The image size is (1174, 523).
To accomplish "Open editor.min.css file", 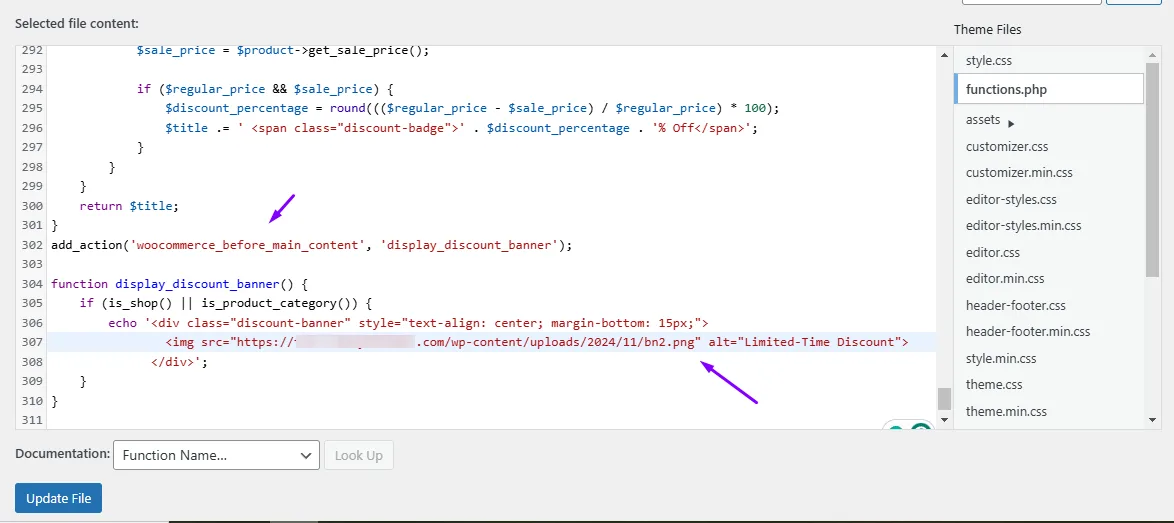I will [x=1005, y=278].
